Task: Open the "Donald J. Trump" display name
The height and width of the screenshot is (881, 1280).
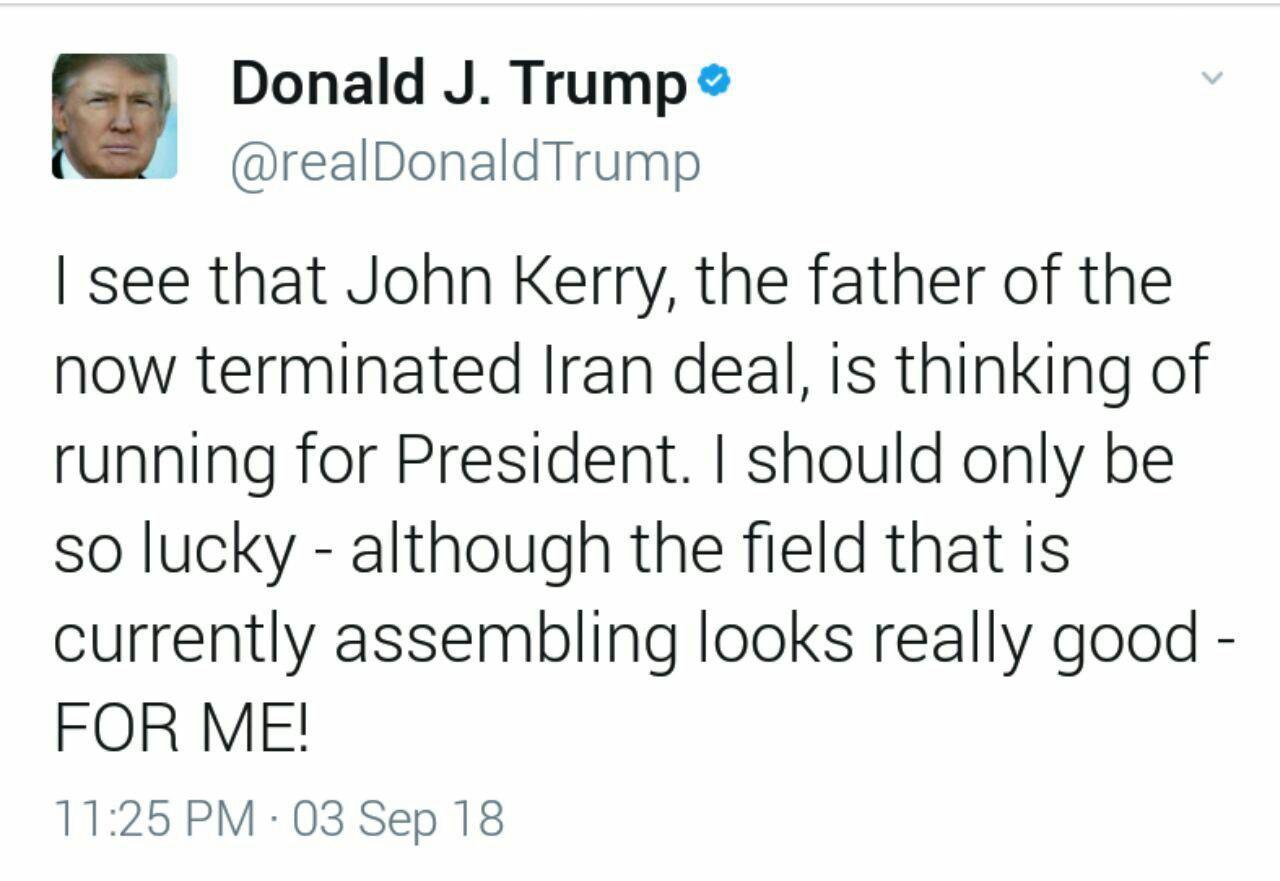Action: point(458,84)
